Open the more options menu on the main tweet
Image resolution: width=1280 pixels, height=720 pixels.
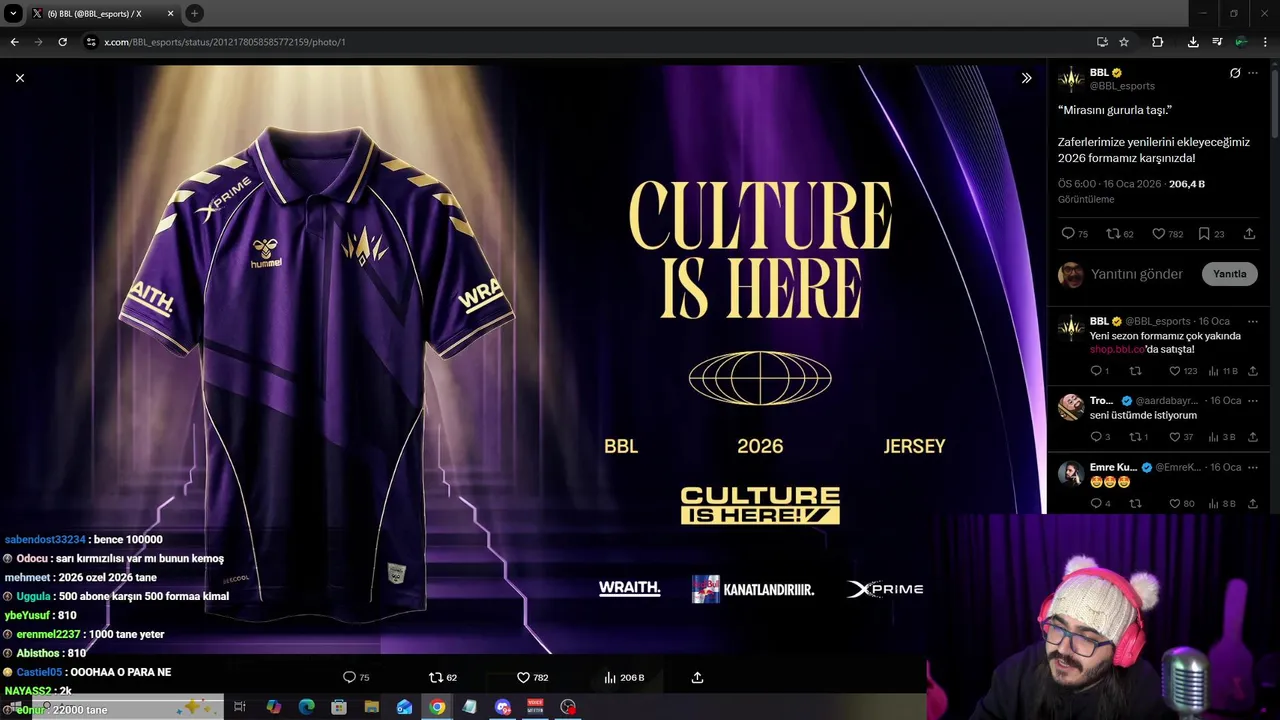point(1253,73)
